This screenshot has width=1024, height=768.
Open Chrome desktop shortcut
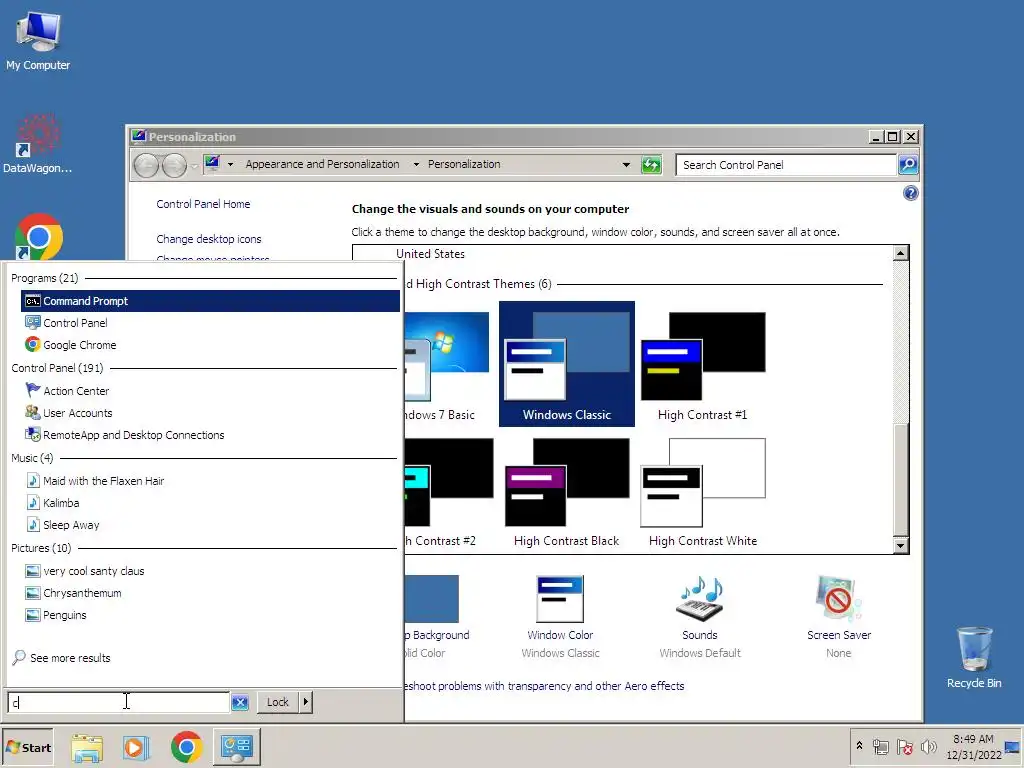[39, 236]
